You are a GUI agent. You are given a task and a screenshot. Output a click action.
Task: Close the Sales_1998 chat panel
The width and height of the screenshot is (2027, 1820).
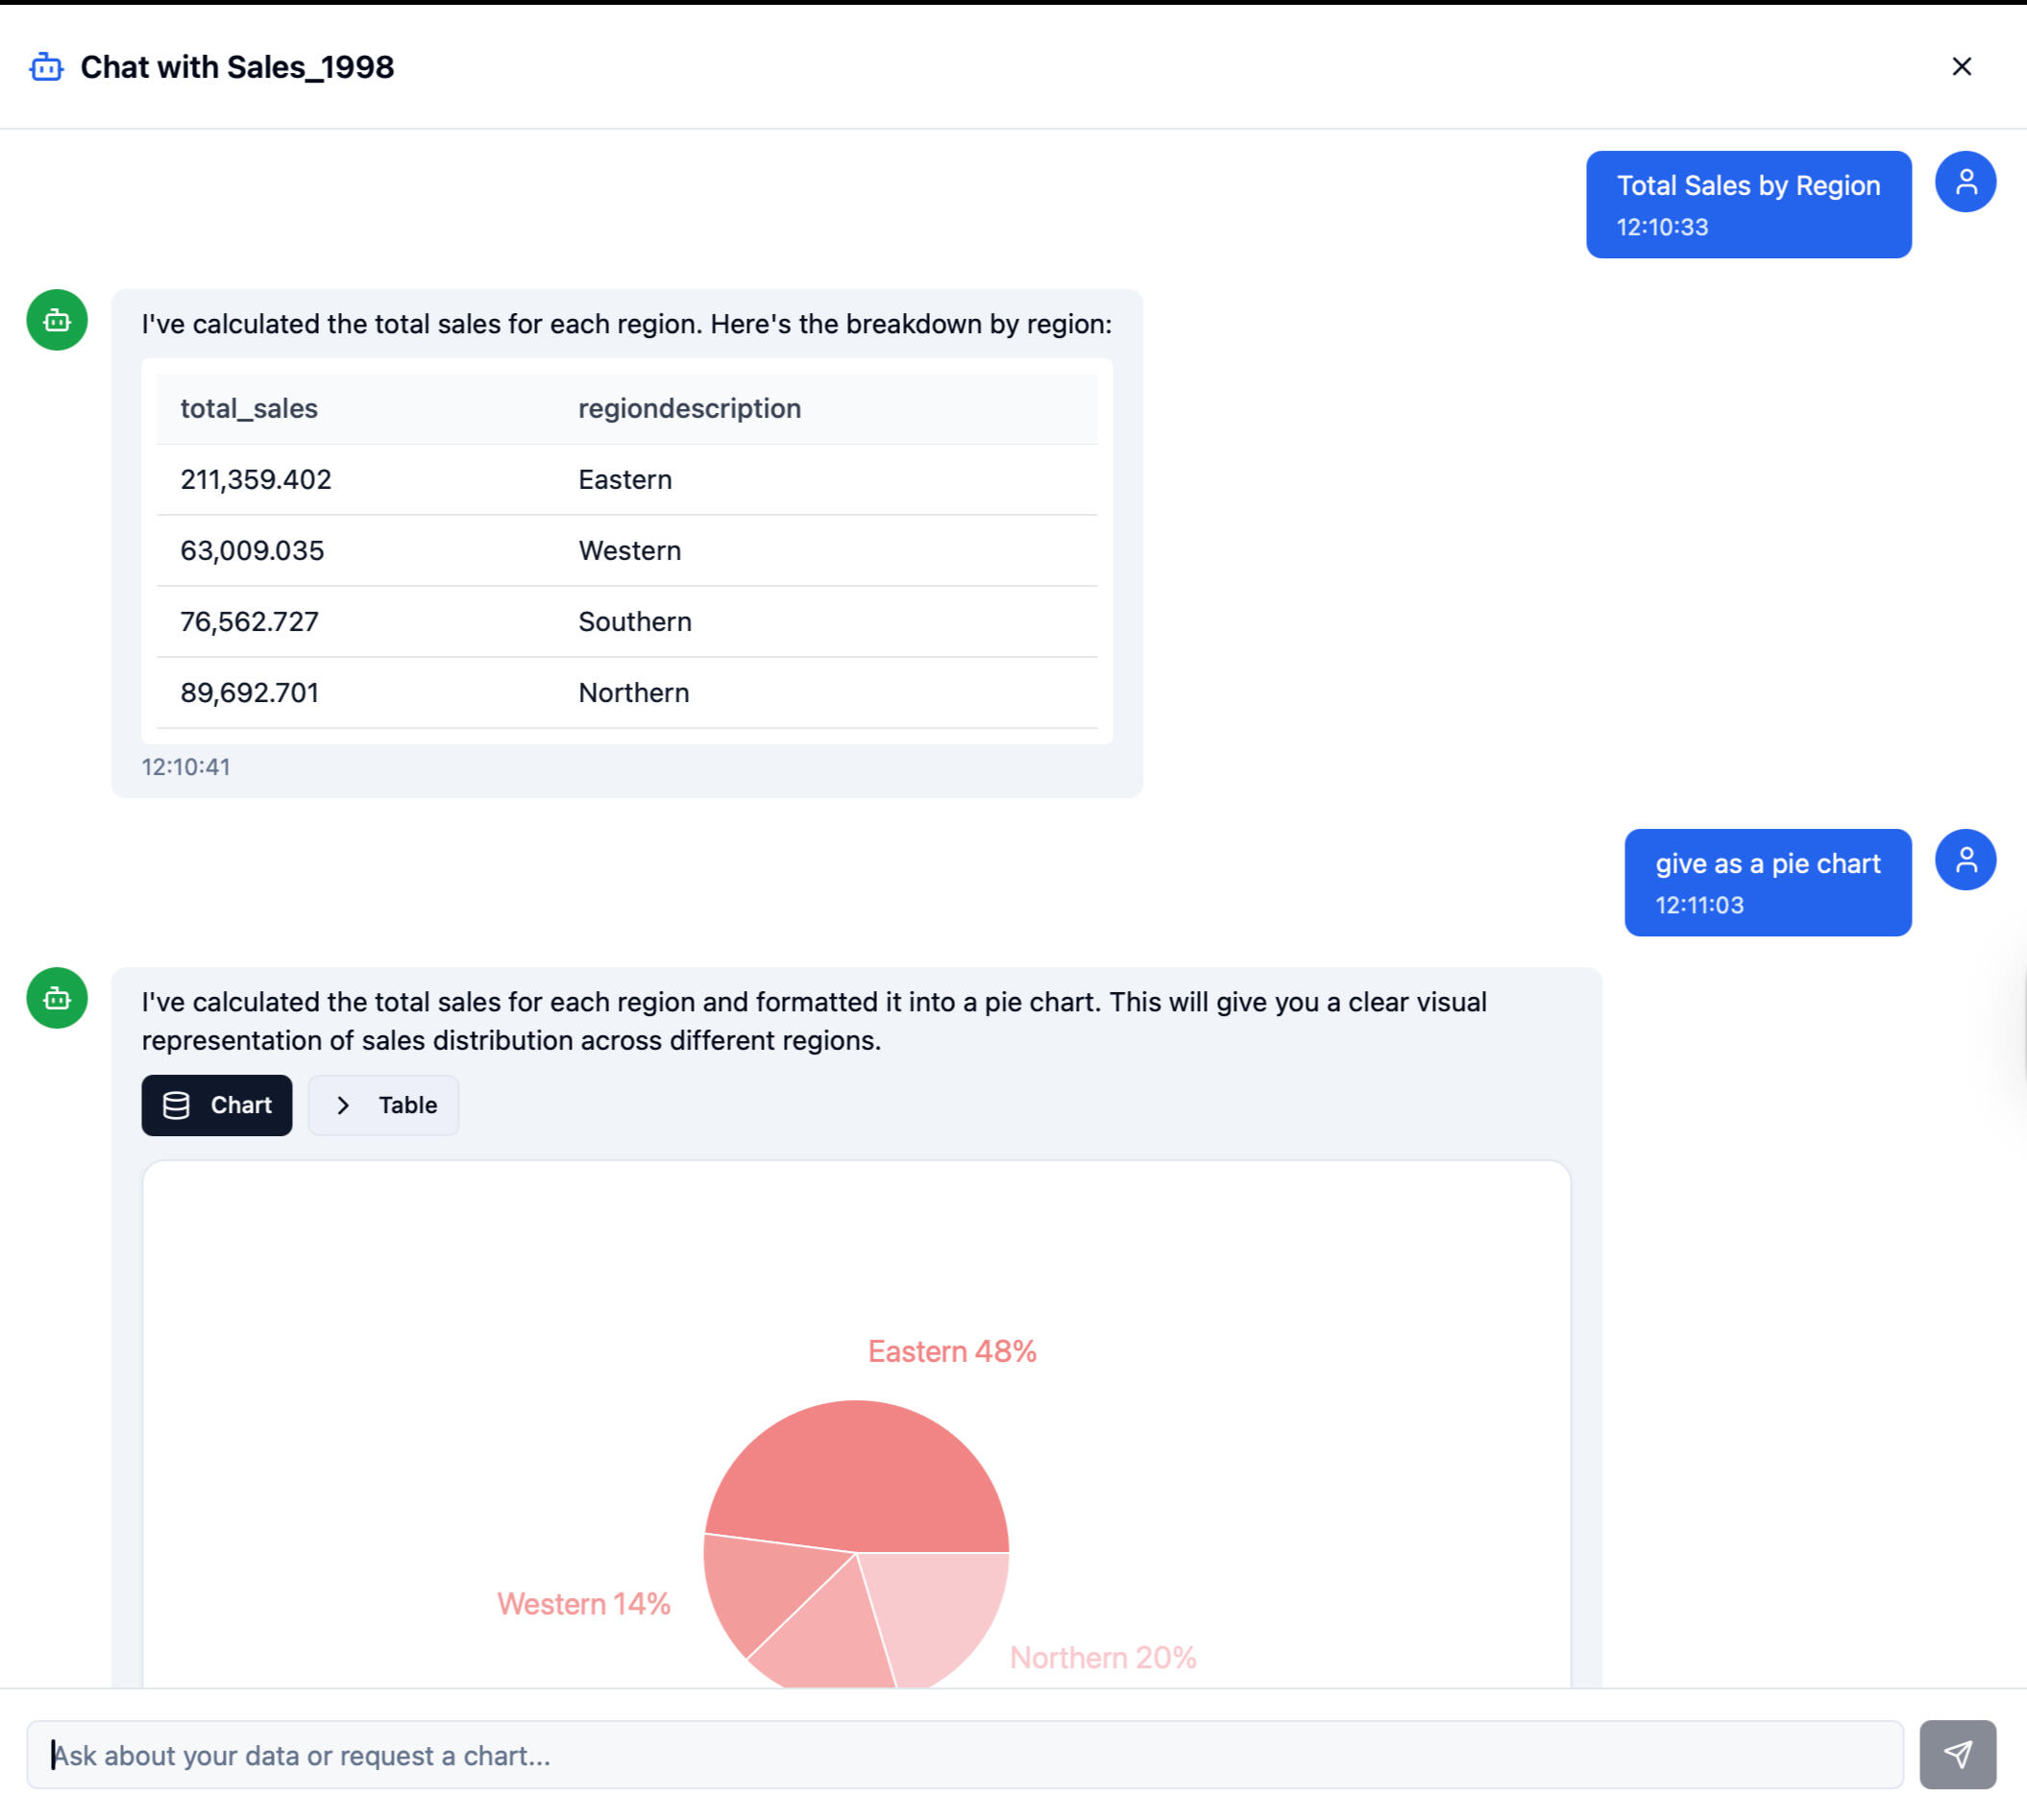point(1960,67)
